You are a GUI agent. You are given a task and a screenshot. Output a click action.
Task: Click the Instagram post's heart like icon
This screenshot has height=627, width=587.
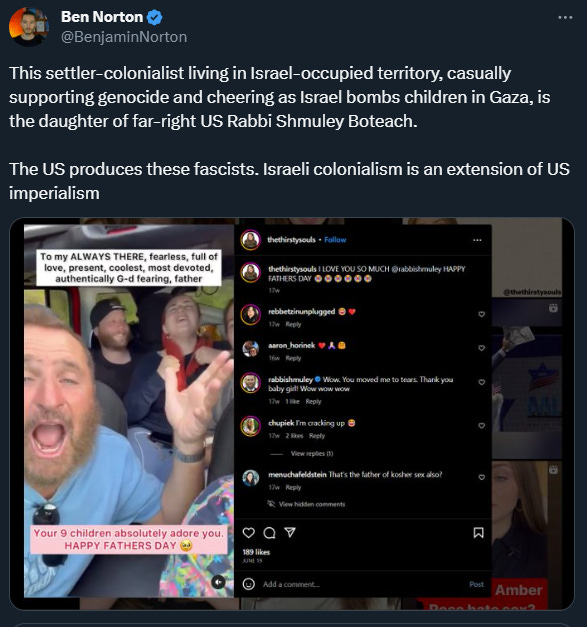point(249,533)
